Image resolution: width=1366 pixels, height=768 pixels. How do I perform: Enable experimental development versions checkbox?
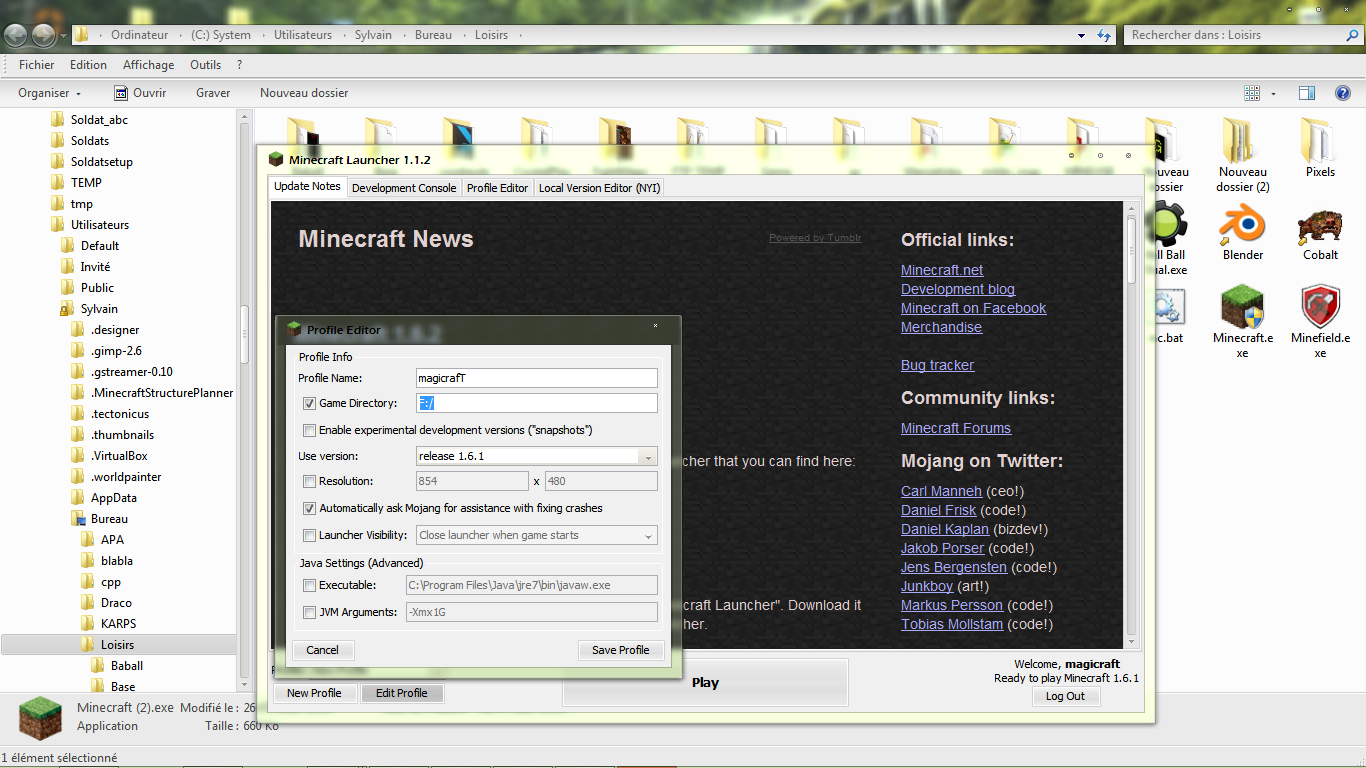pos(309,431)
